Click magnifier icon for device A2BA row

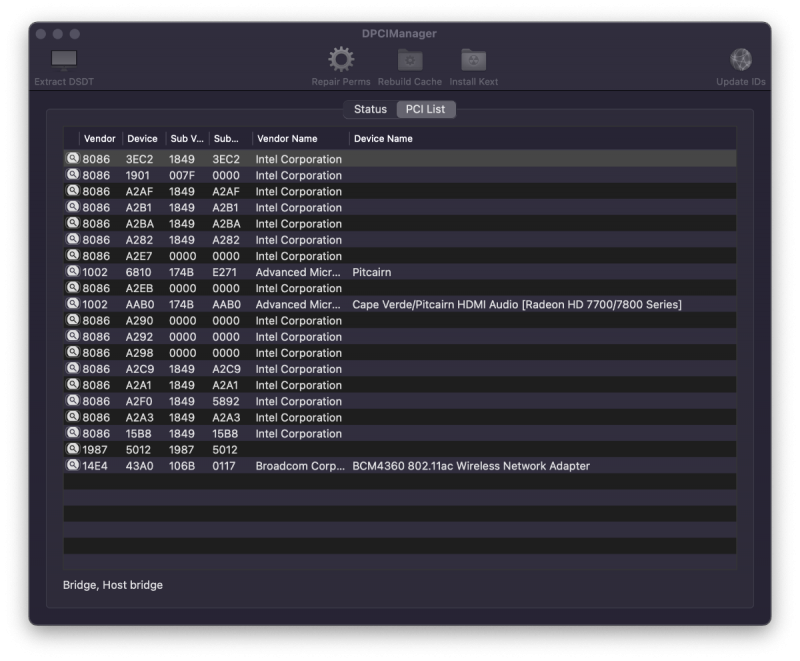[x=73, y=223]
